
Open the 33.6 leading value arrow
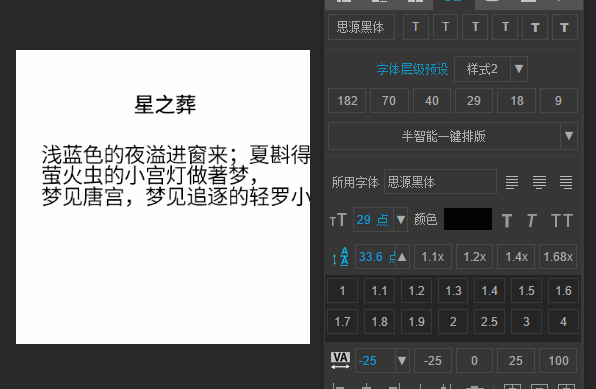(402, 257)
